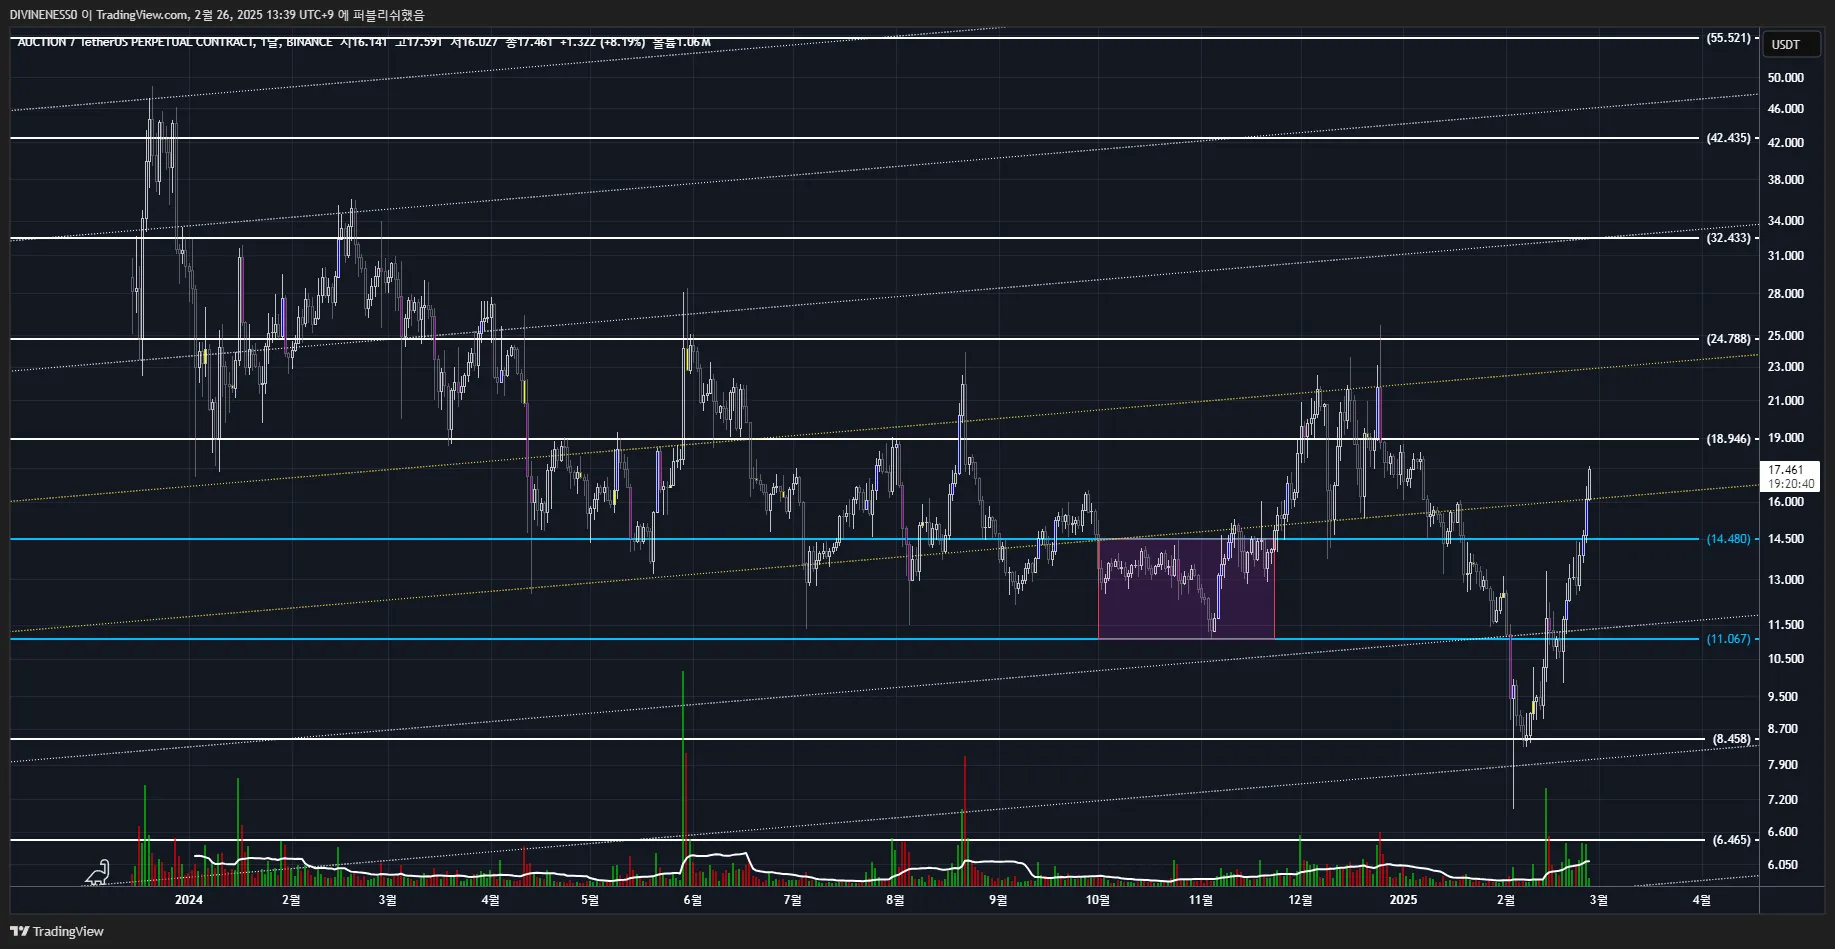Screen dimensions: 1835x949
Task: Select the (55.521) level label
Action: click(1729, 38)
